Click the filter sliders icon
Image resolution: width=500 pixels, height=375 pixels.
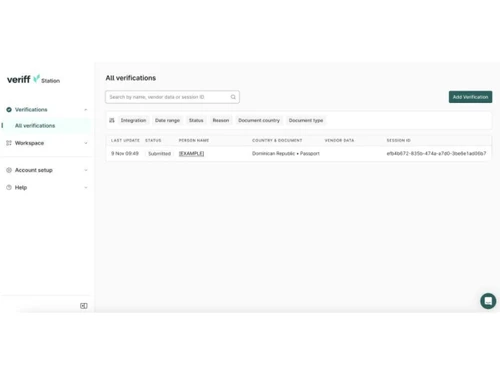point(112,120)
